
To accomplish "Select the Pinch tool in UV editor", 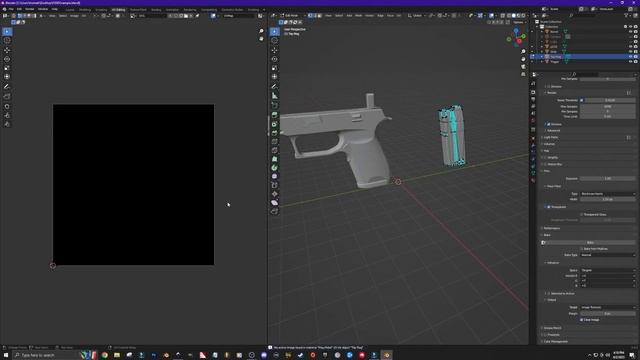I will [x=7, y=124].
